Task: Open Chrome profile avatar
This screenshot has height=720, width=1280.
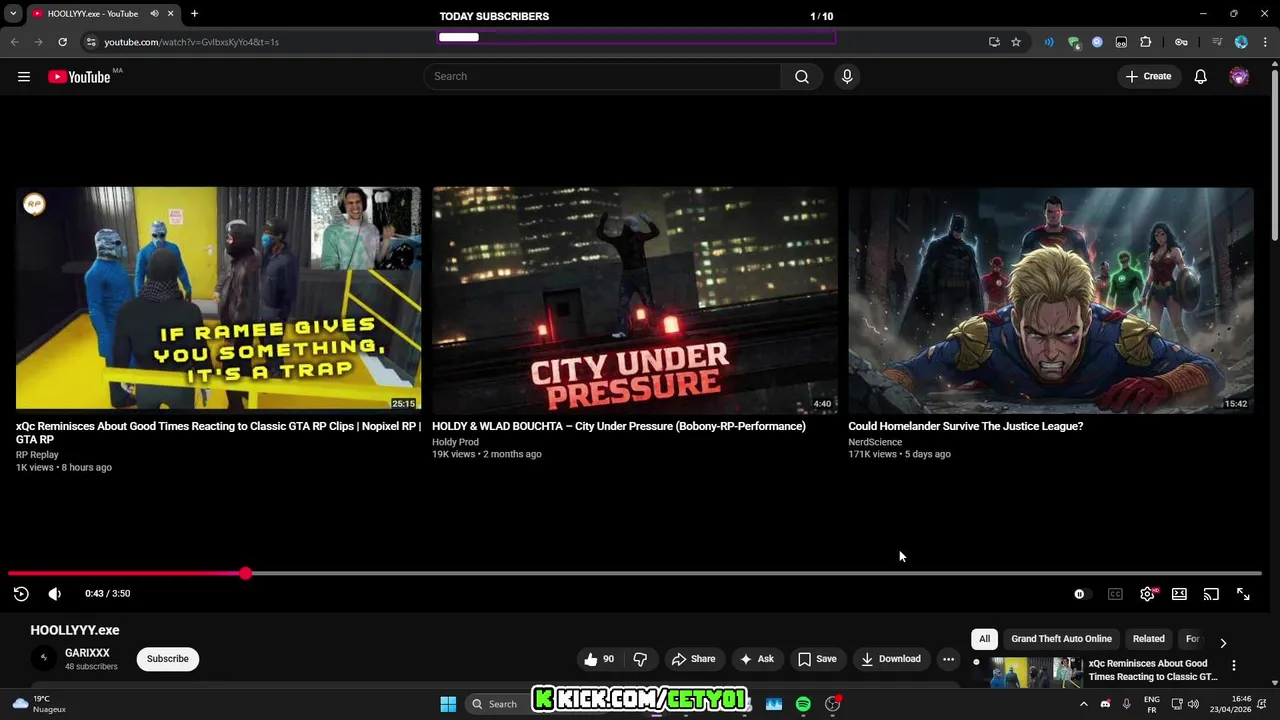Action: click(1241, 42)
